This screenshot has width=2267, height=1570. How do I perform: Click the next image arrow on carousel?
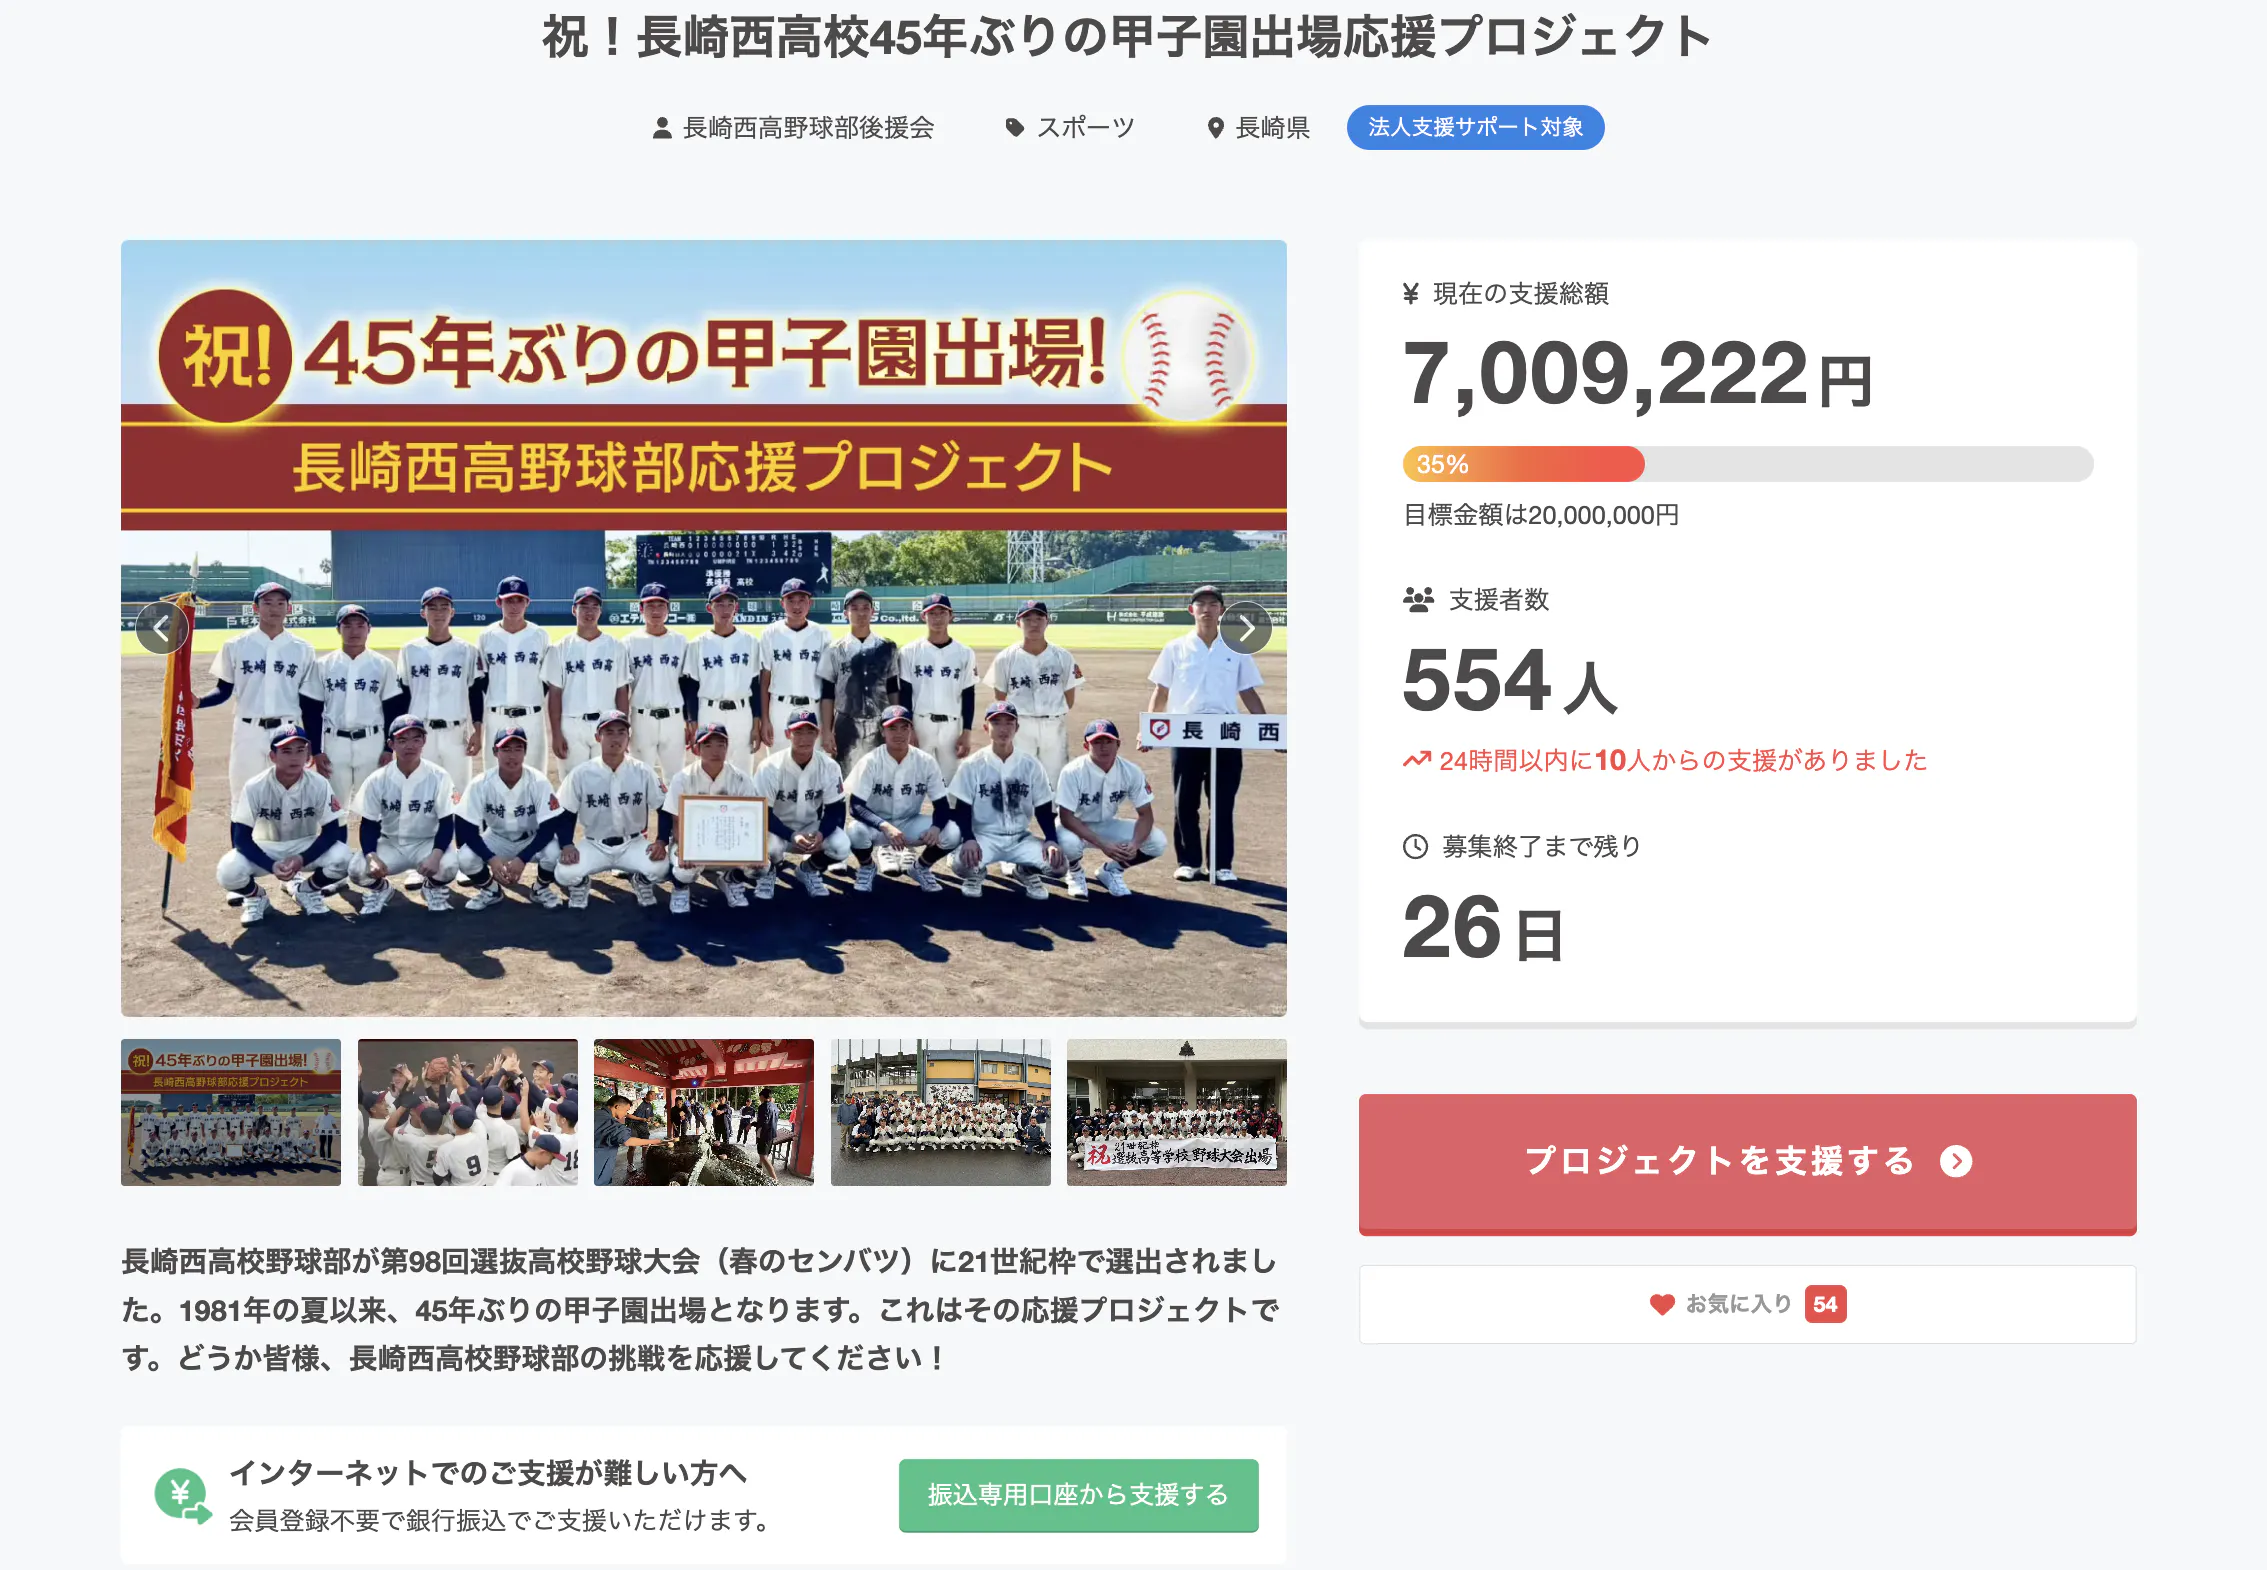[1245, 628]
